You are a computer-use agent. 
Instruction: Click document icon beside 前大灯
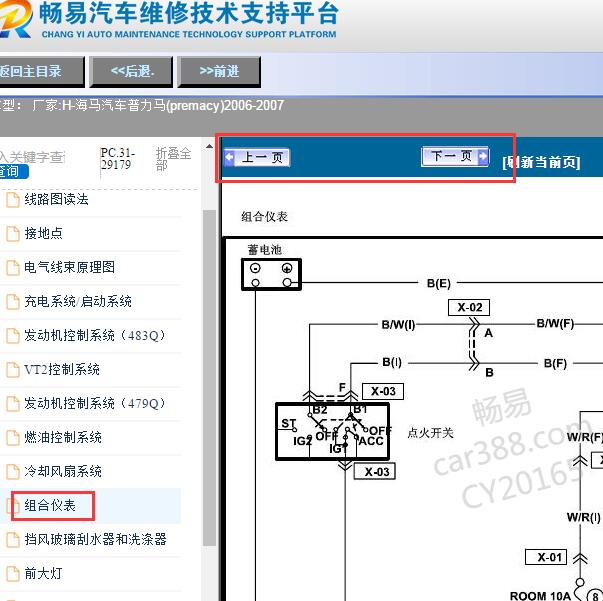(x=13, y=574)
